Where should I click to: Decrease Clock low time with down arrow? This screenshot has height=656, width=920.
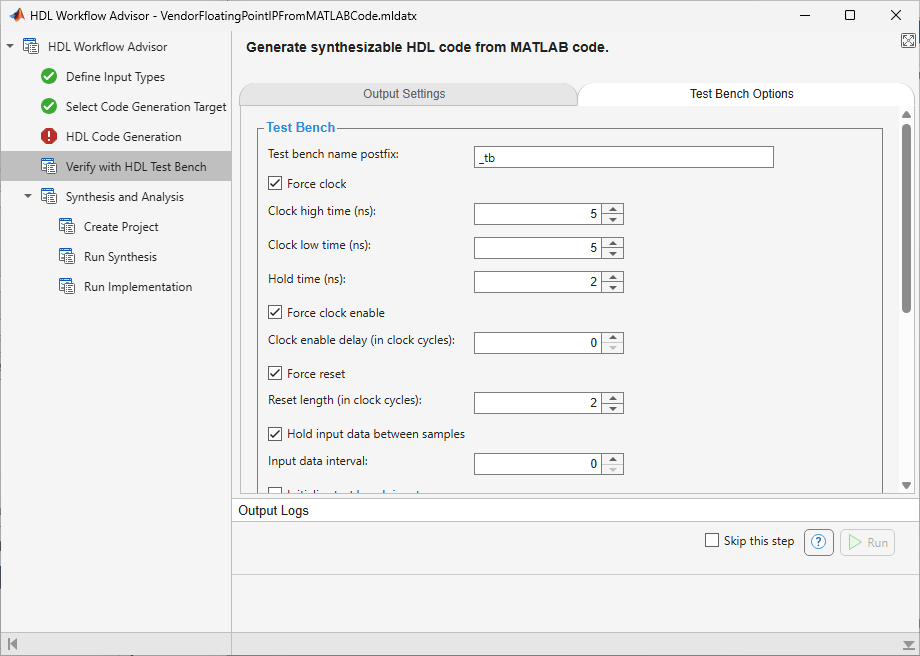pyautogui.click(x=613, y=253)
